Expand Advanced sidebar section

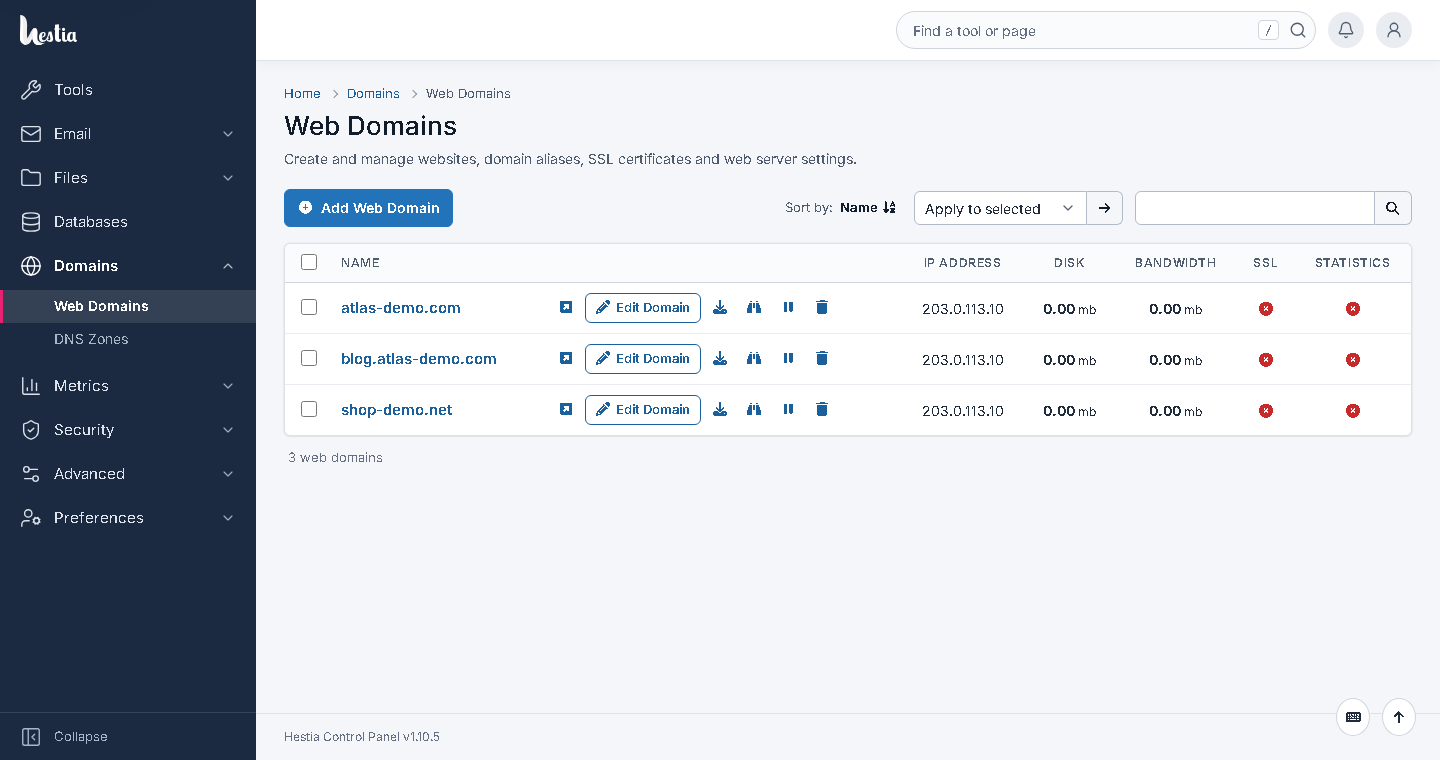point(128,474)
